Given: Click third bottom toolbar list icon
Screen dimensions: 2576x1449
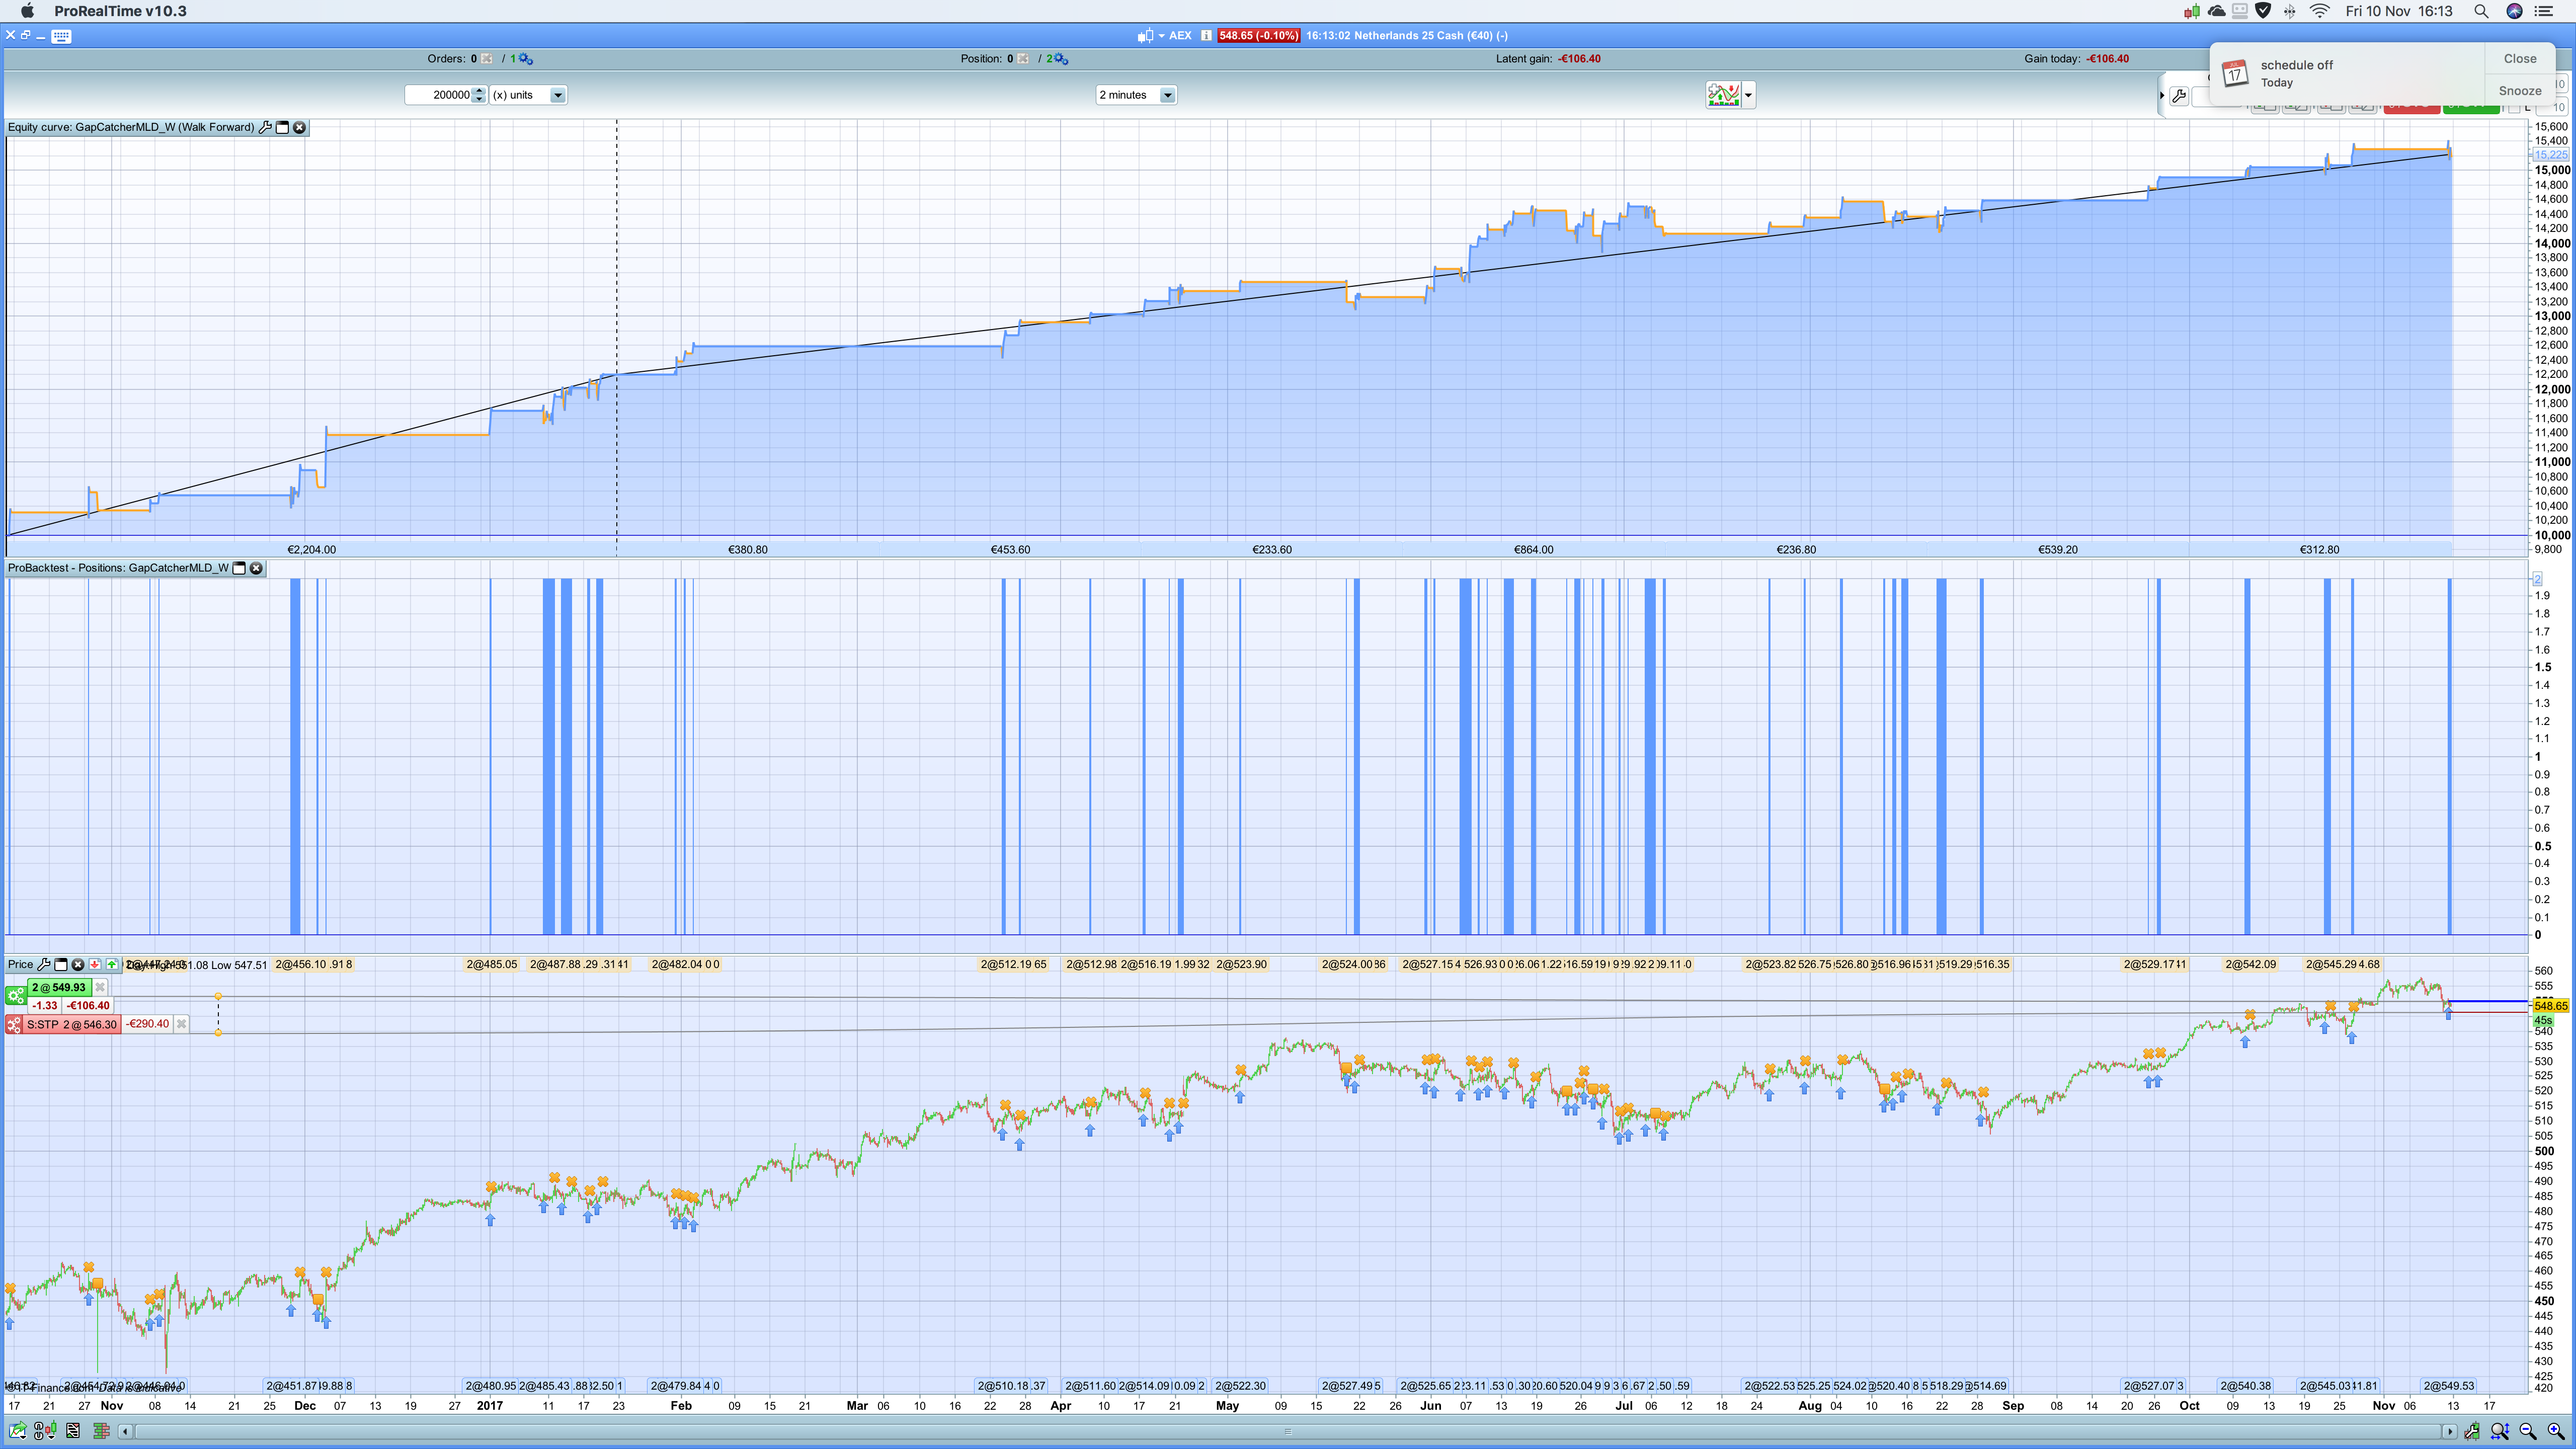Looking at the screenshot, I should click(x=73, y=1431).
